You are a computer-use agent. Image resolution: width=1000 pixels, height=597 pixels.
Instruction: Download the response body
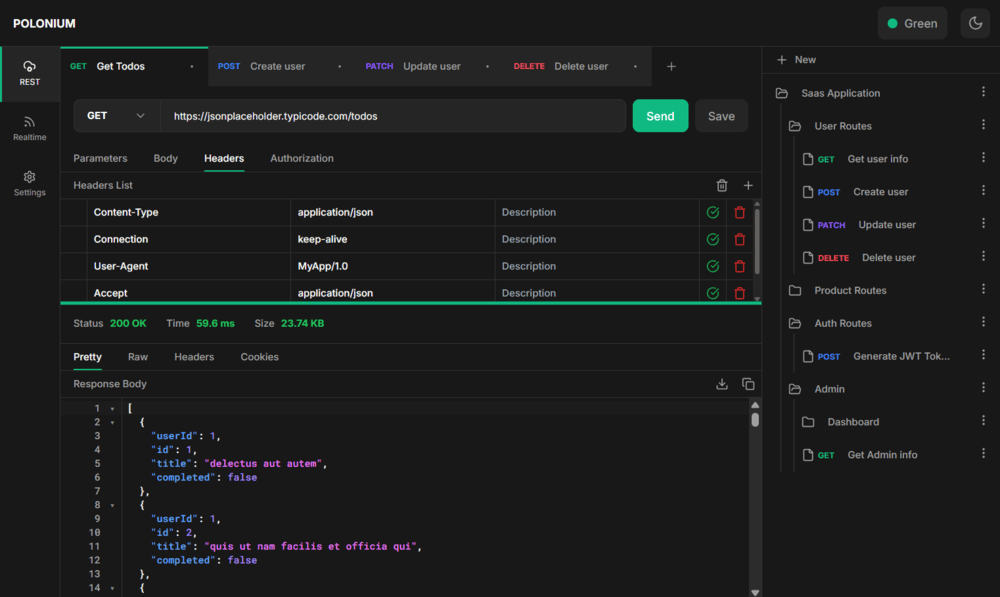click(x=722, y=384)
